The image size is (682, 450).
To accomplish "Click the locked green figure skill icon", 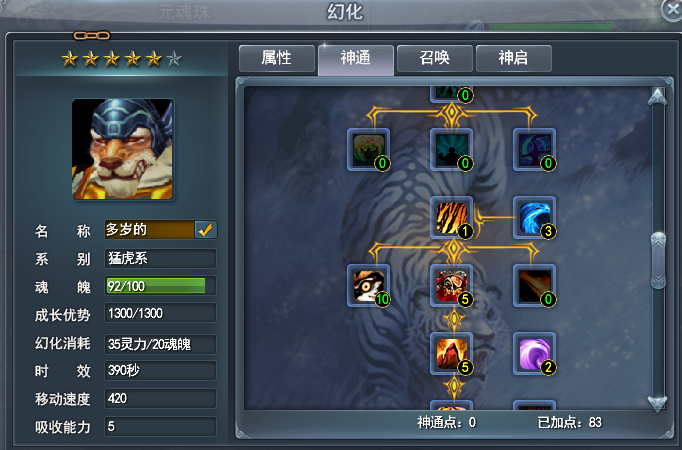I will pos(368,150).
